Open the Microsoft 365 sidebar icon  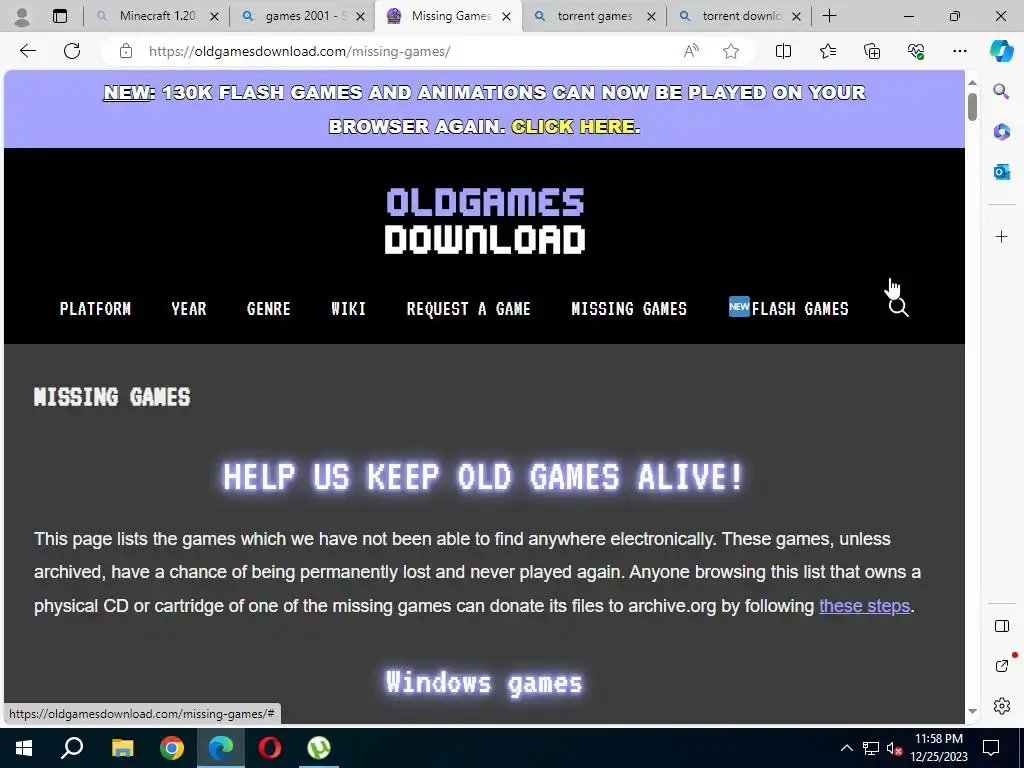click(x=1001, y=132)
